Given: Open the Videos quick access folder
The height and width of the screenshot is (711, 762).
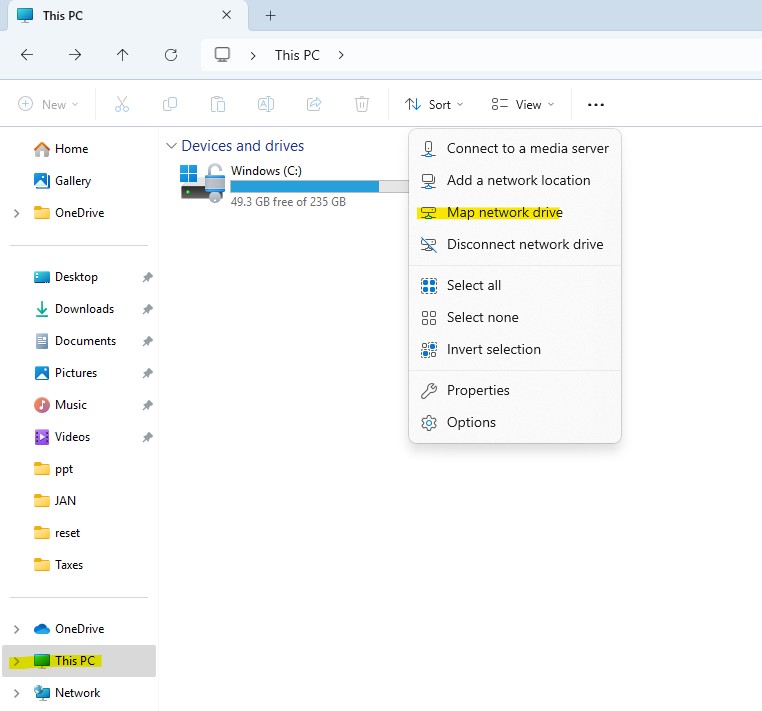Looking at the screenshot, I should tap(62, 437).
